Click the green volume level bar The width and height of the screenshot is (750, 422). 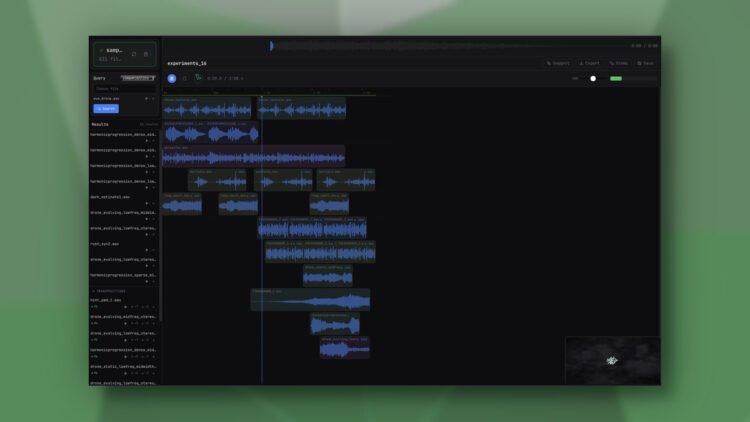tap(616, 78)
